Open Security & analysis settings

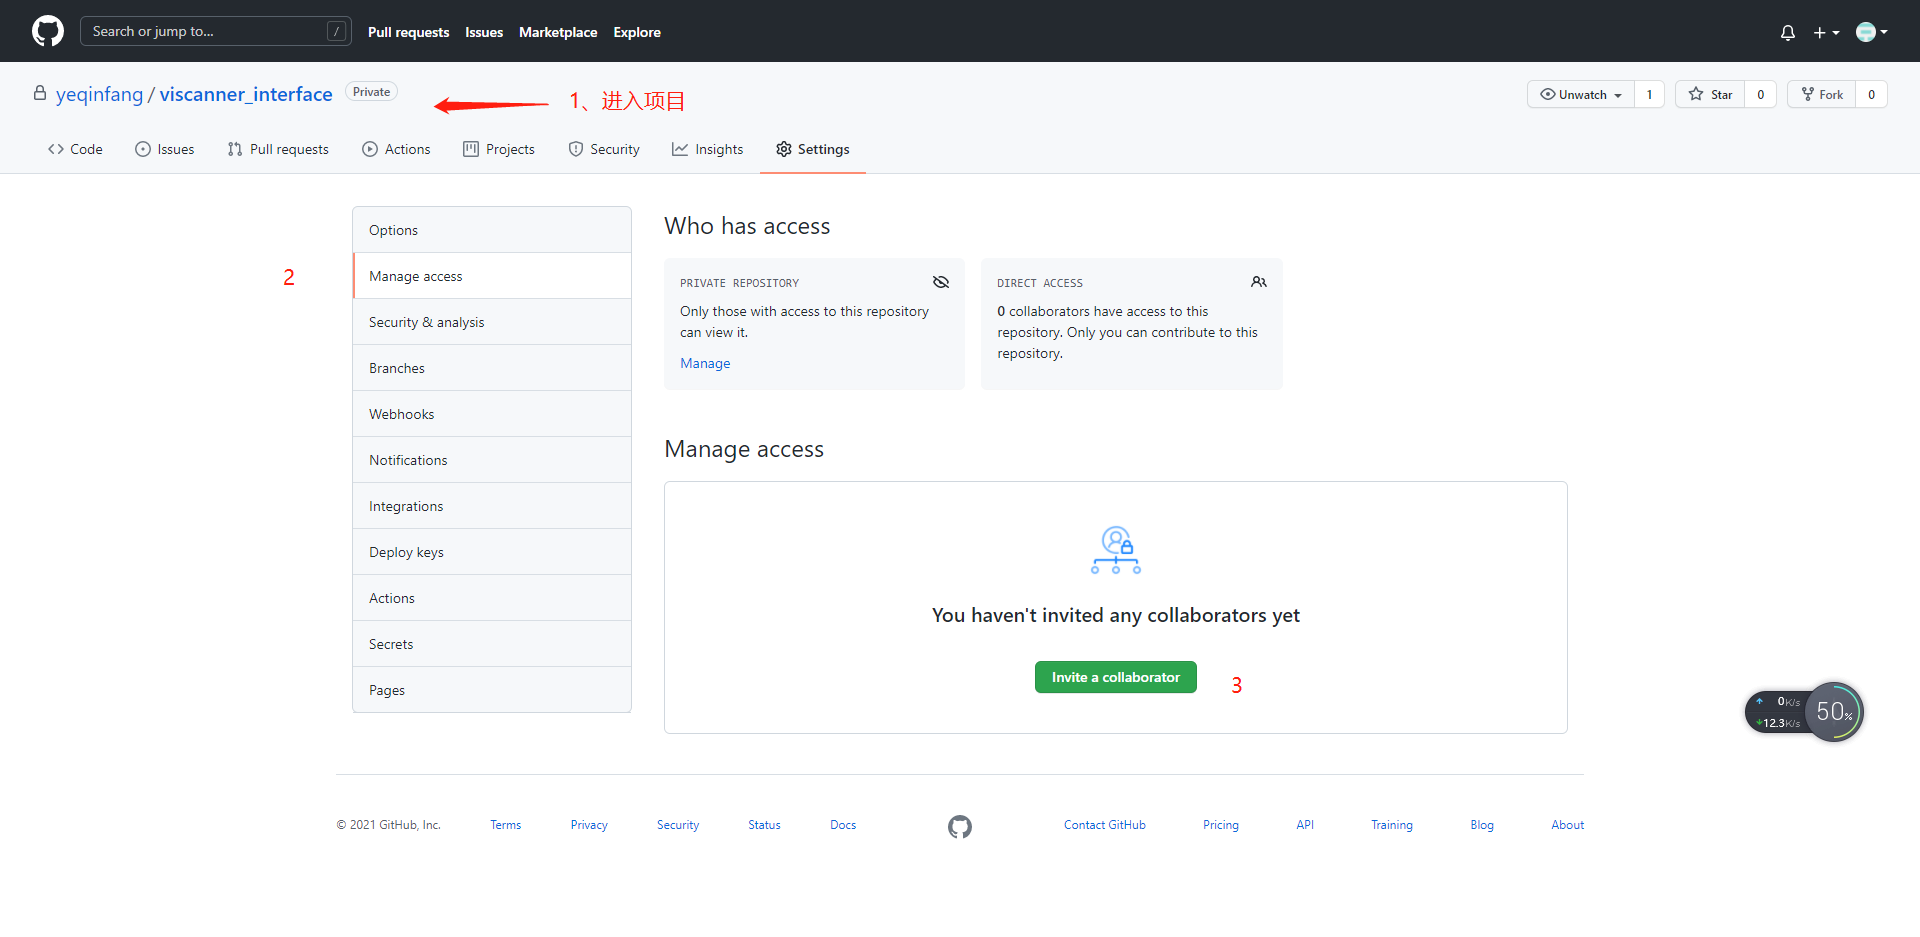point(492,322)
